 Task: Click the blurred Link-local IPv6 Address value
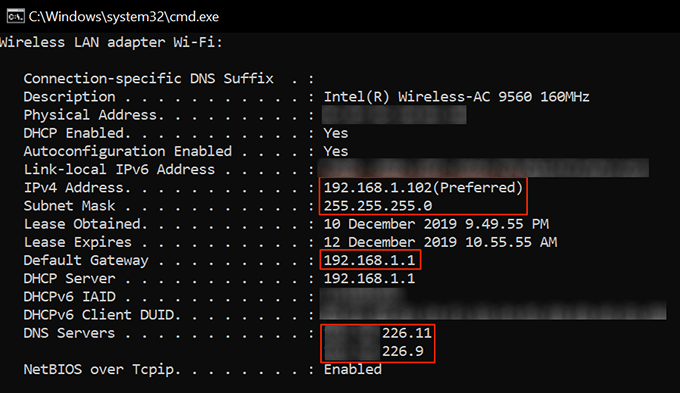tap(484, 168)
